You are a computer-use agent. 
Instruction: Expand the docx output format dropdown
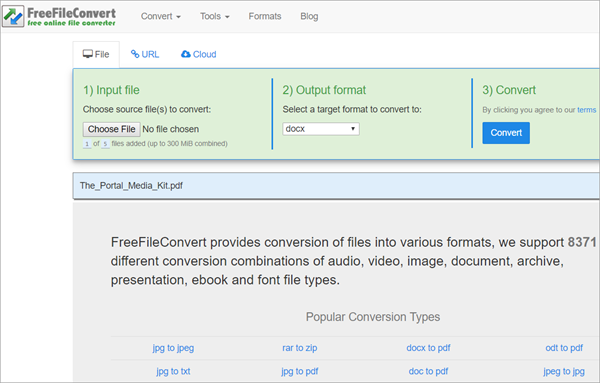[x=321, y=129]
